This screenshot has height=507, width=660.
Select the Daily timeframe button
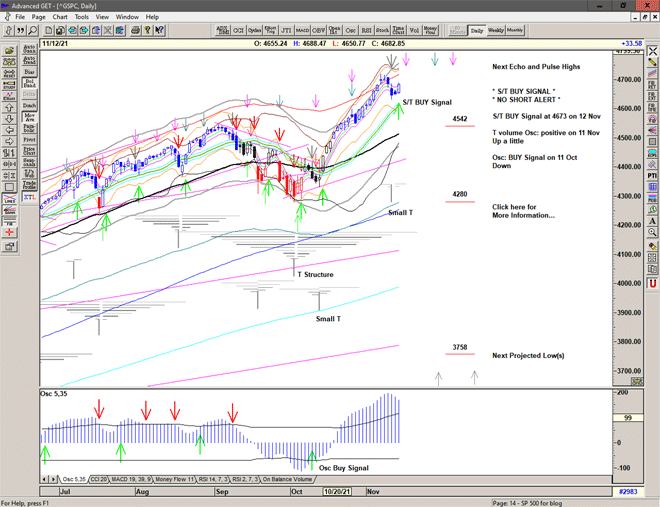click(x=477, y=31)
